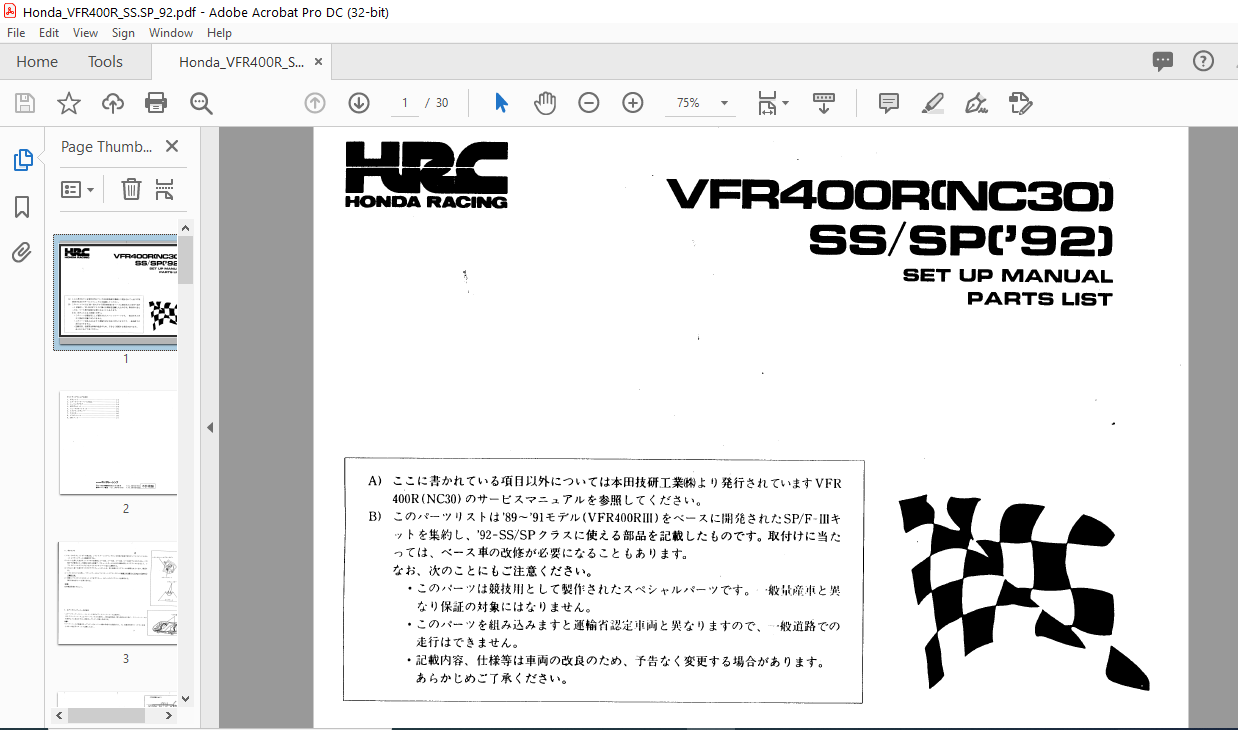This screenshot has width=1238, height=730.
Task: Open the notifications chat icon
Action: click(1163, 61)
